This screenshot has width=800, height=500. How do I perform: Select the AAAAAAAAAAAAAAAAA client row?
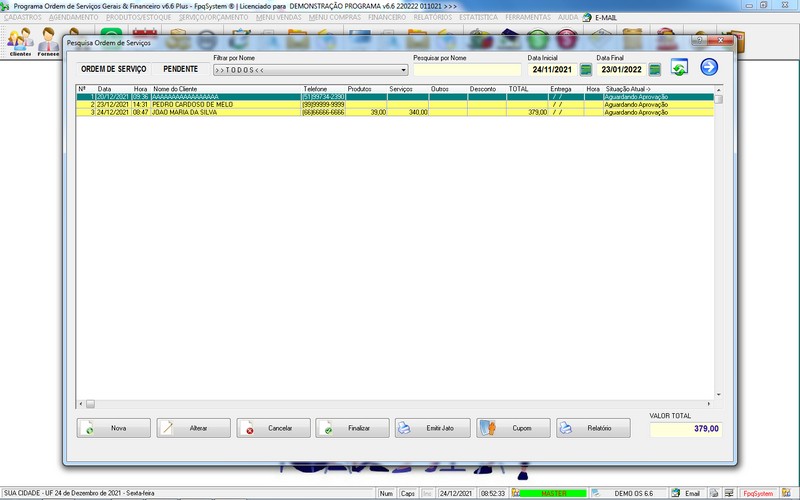395,97
